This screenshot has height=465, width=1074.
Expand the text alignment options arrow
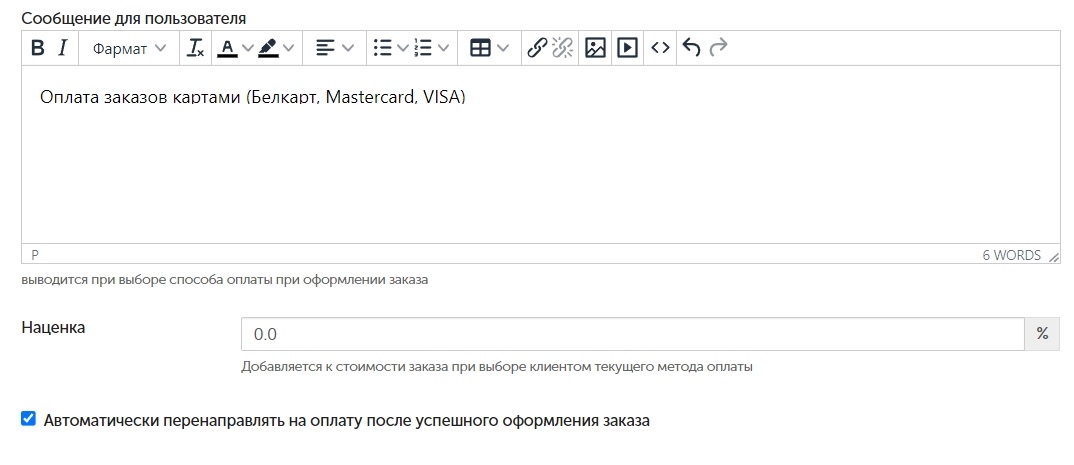348,48
